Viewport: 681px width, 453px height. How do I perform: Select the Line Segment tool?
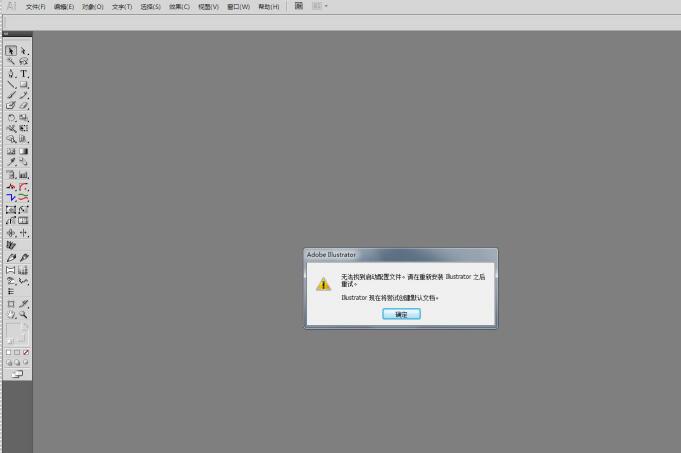11,85
